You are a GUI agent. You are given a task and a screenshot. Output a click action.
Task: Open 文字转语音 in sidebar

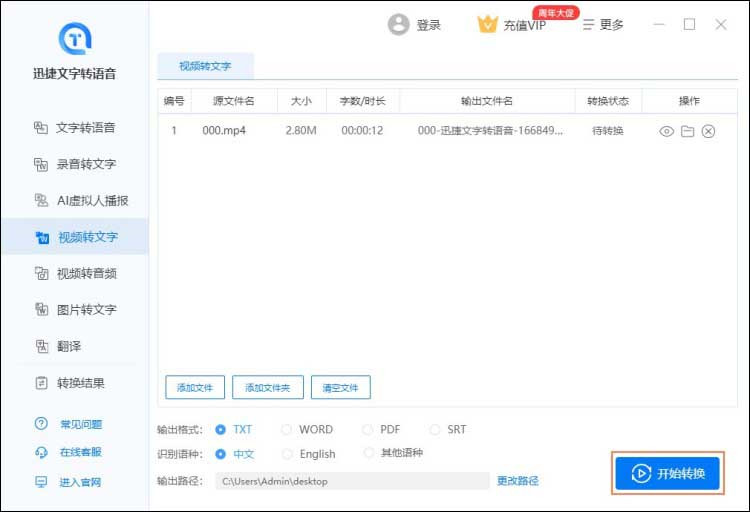(x=75, y=128)
